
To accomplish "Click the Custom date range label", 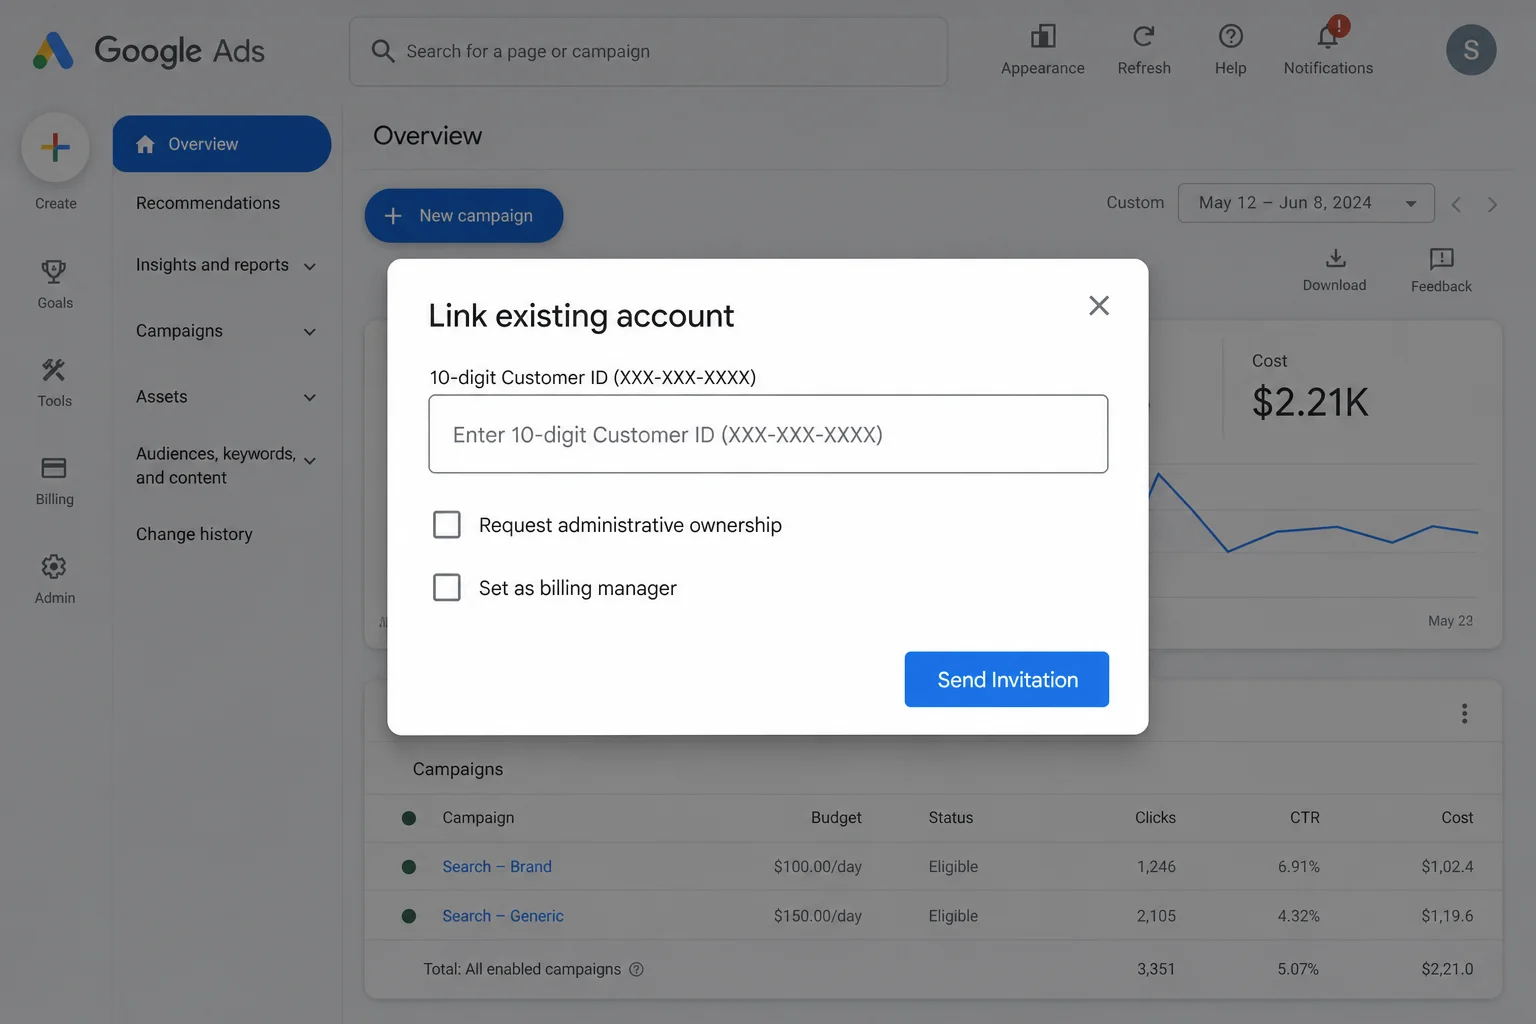I will [x=1135, y=203].
